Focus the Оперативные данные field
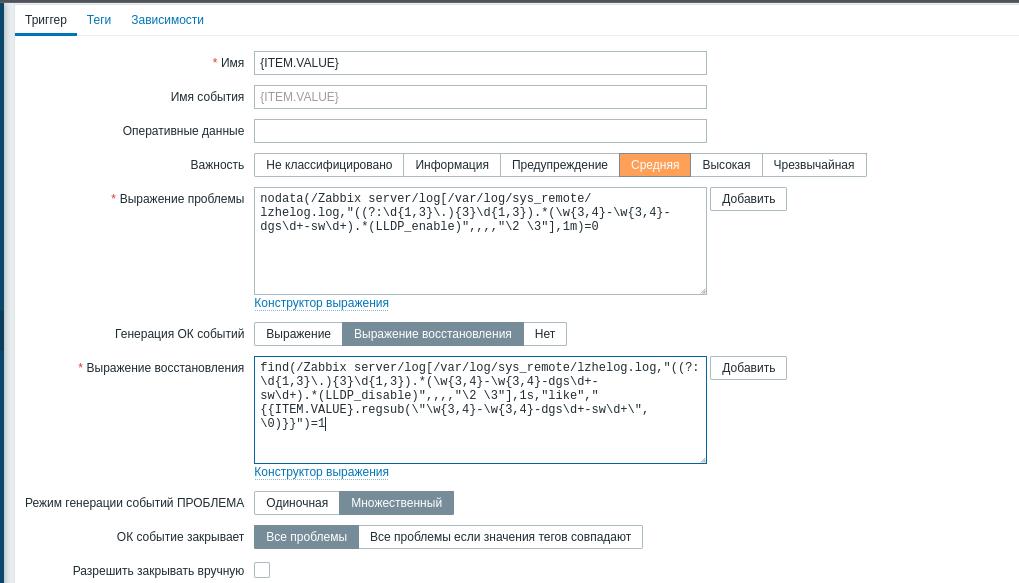The image size is (1019, 583). [x=480, y=131]
